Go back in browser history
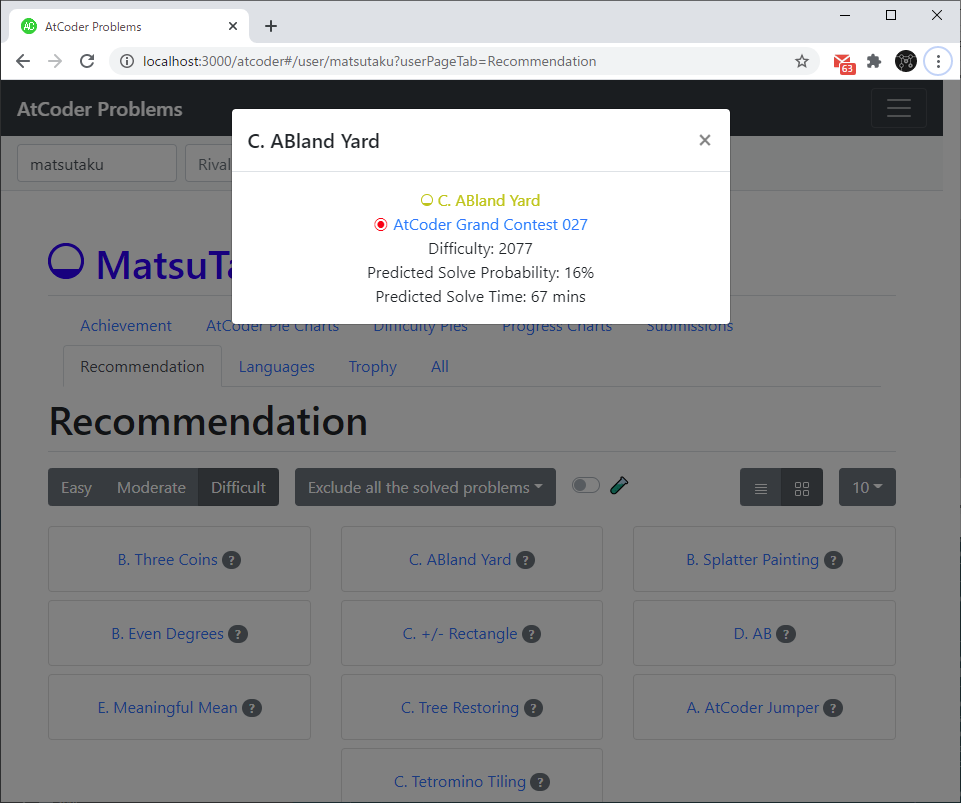This screenshot has height=803, width=961. click(23, 61)
